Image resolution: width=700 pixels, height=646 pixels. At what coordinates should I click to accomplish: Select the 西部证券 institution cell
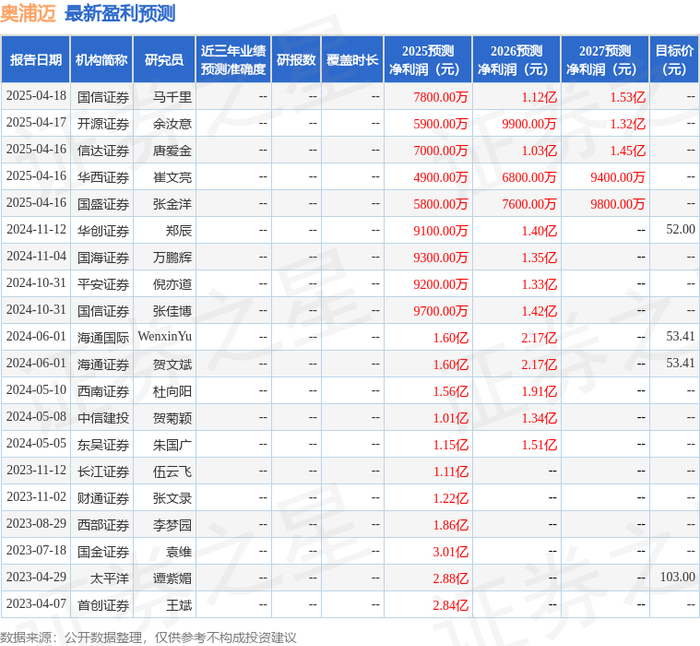click(x=103, y=525)
